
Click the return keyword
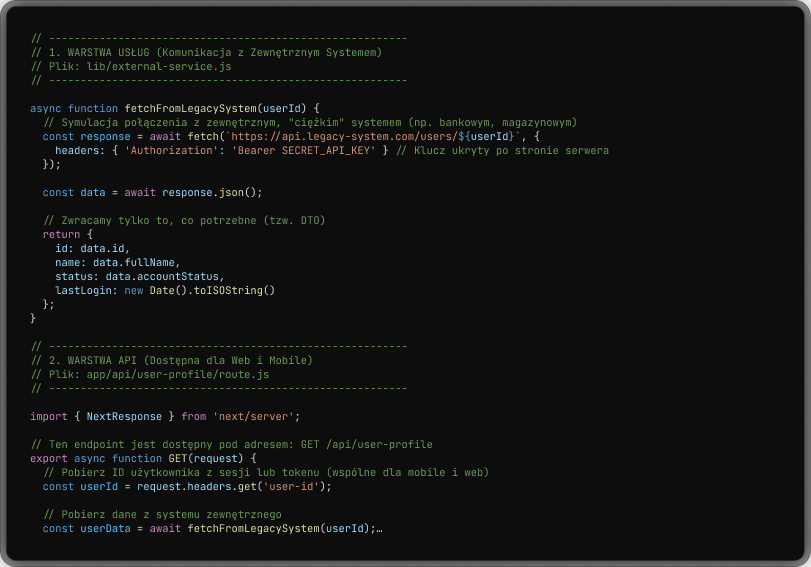[61, 234]
